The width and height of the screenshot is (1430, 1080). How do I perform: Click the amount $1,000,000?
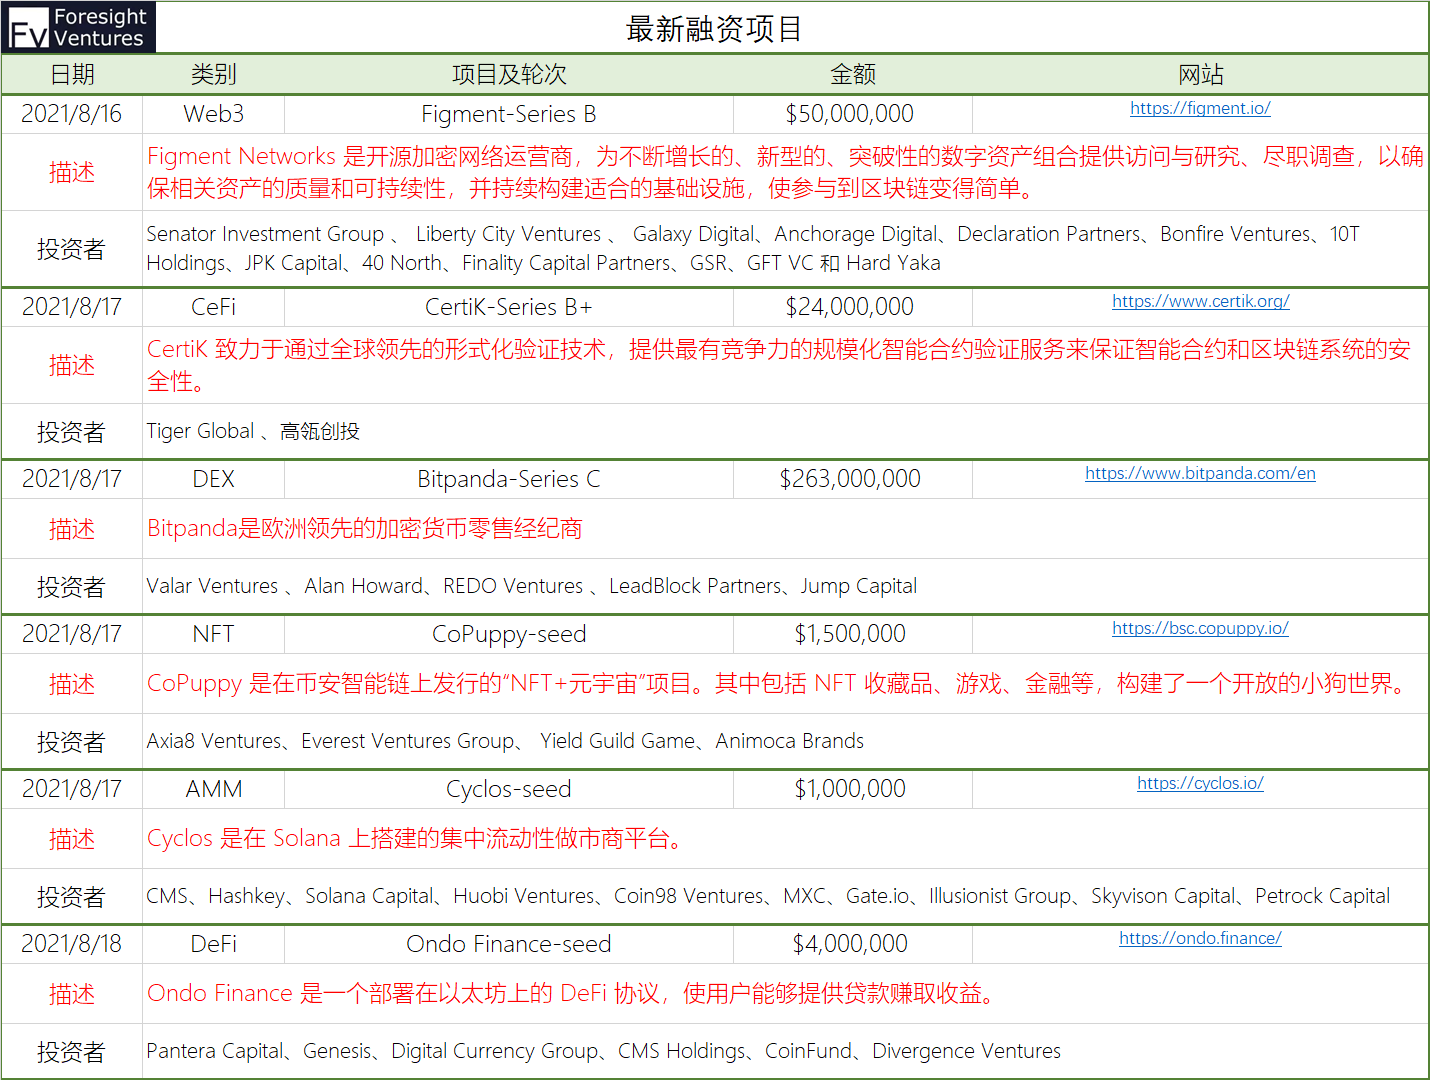pyautogui.click(x=850, y=789)
